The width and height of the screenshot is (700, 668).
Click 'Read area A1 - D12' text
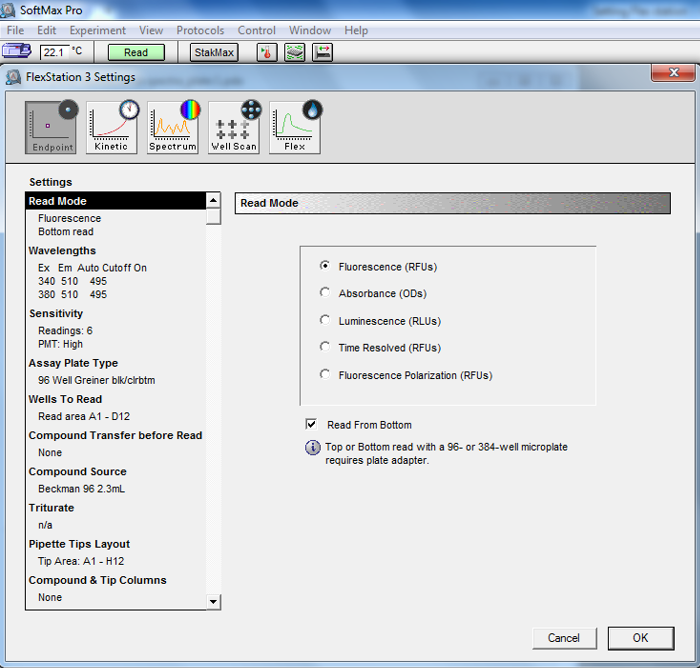click(x=84, y=417)
